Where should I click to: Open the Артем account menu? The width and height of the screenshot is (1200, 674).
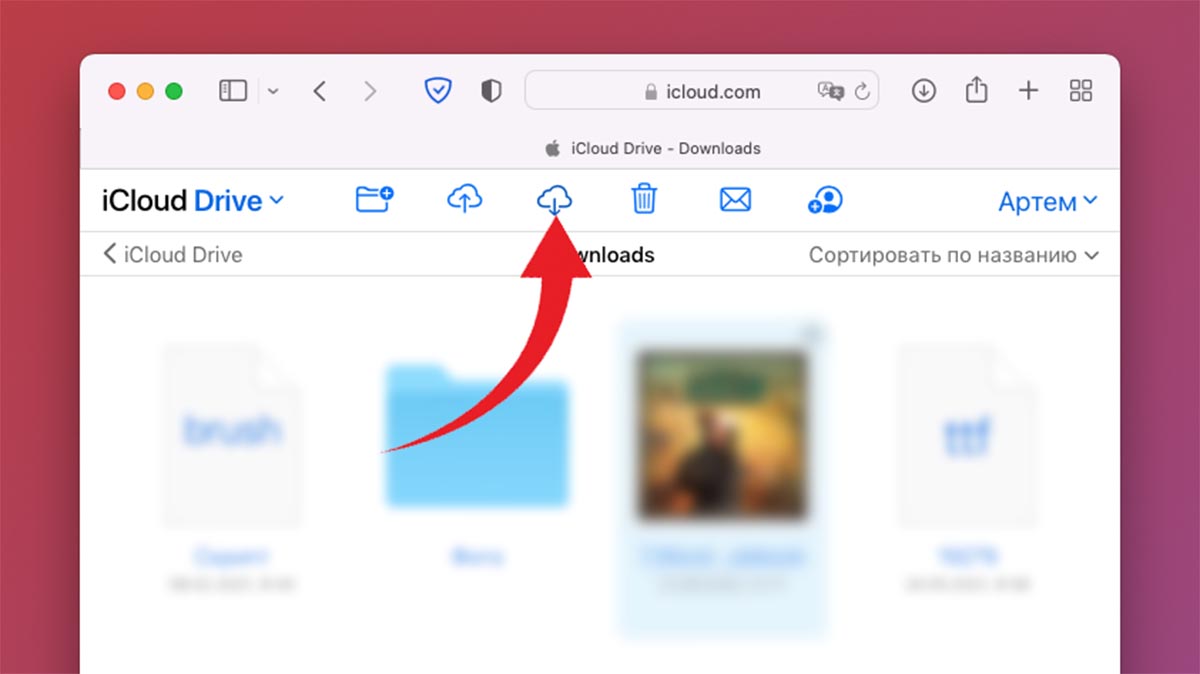(1047, 202)
